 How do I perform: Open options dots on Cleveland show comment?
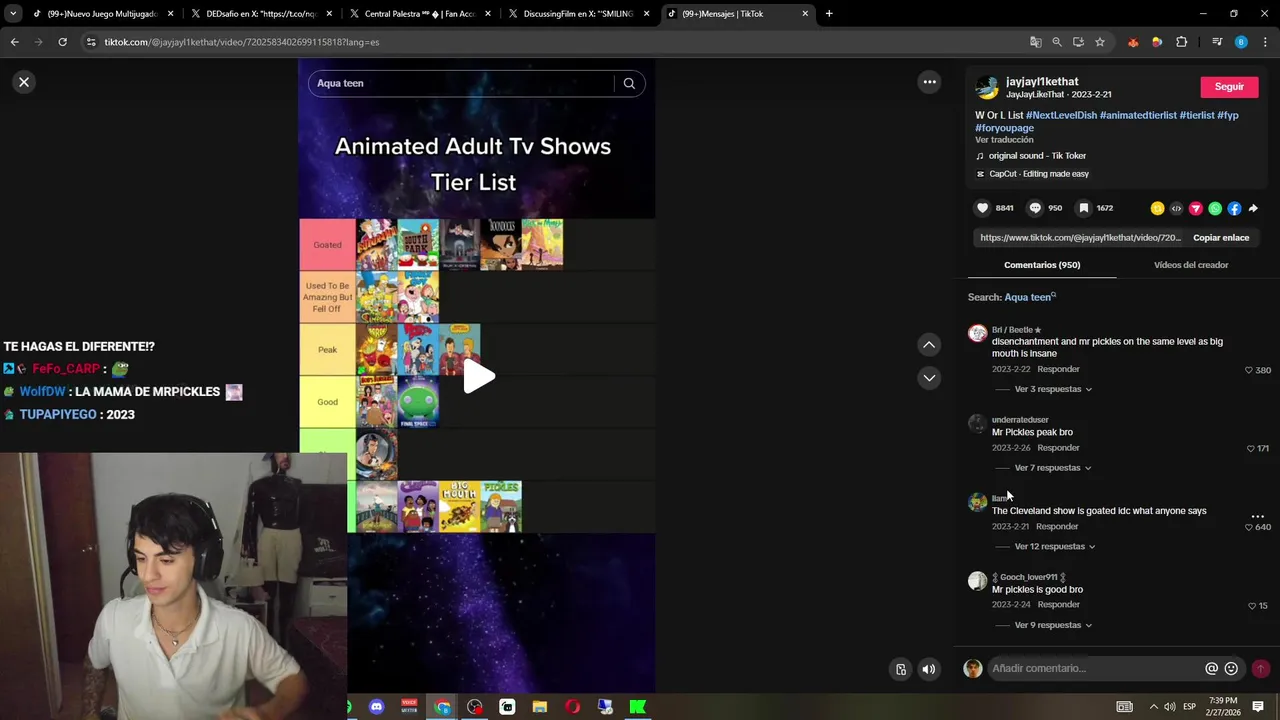[x=1257, y=517]
